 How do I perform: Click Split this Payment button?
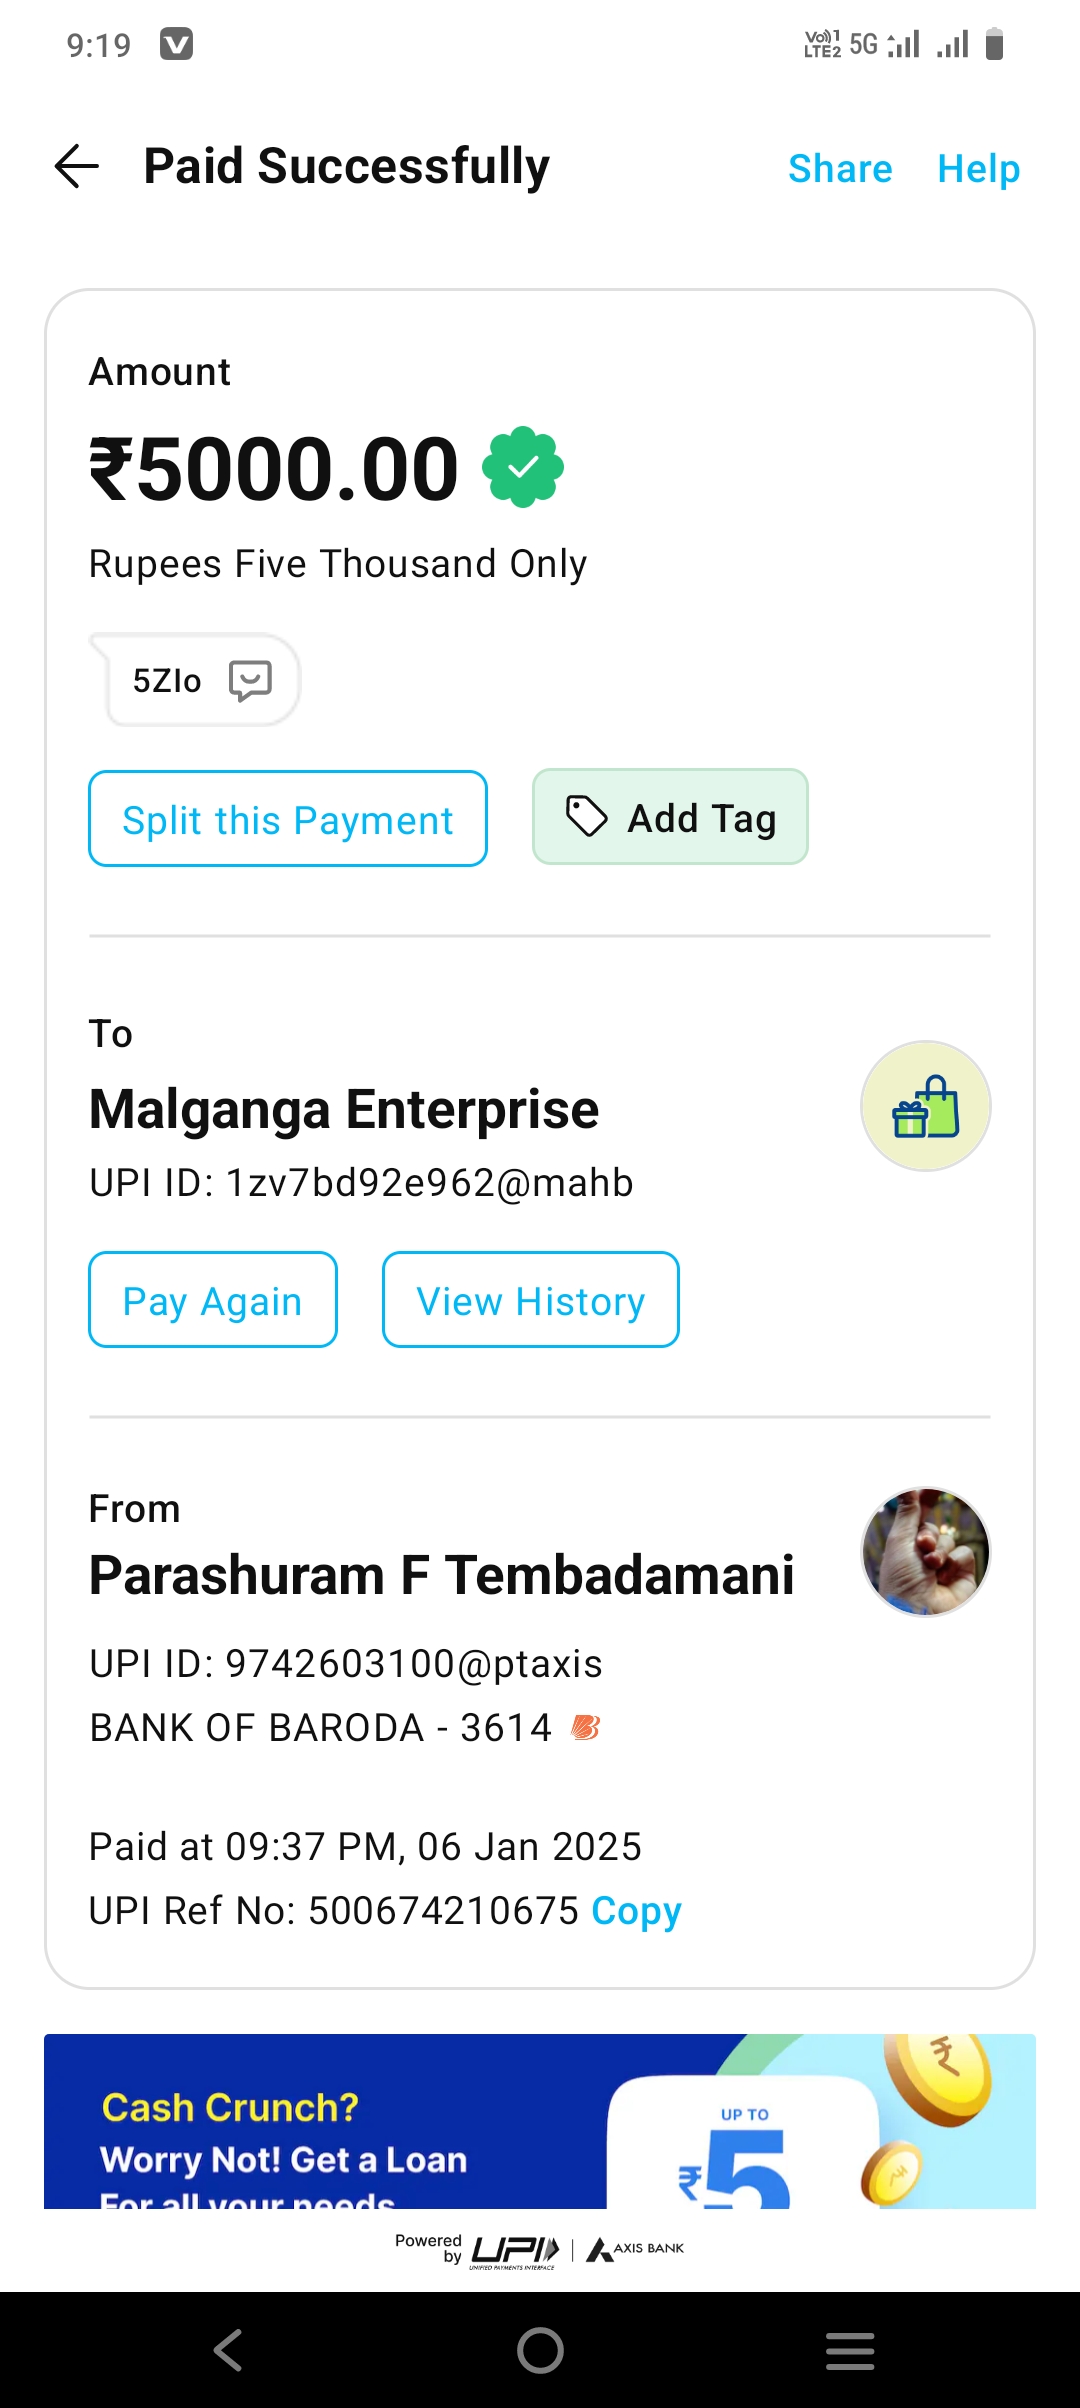coord(288,819)
